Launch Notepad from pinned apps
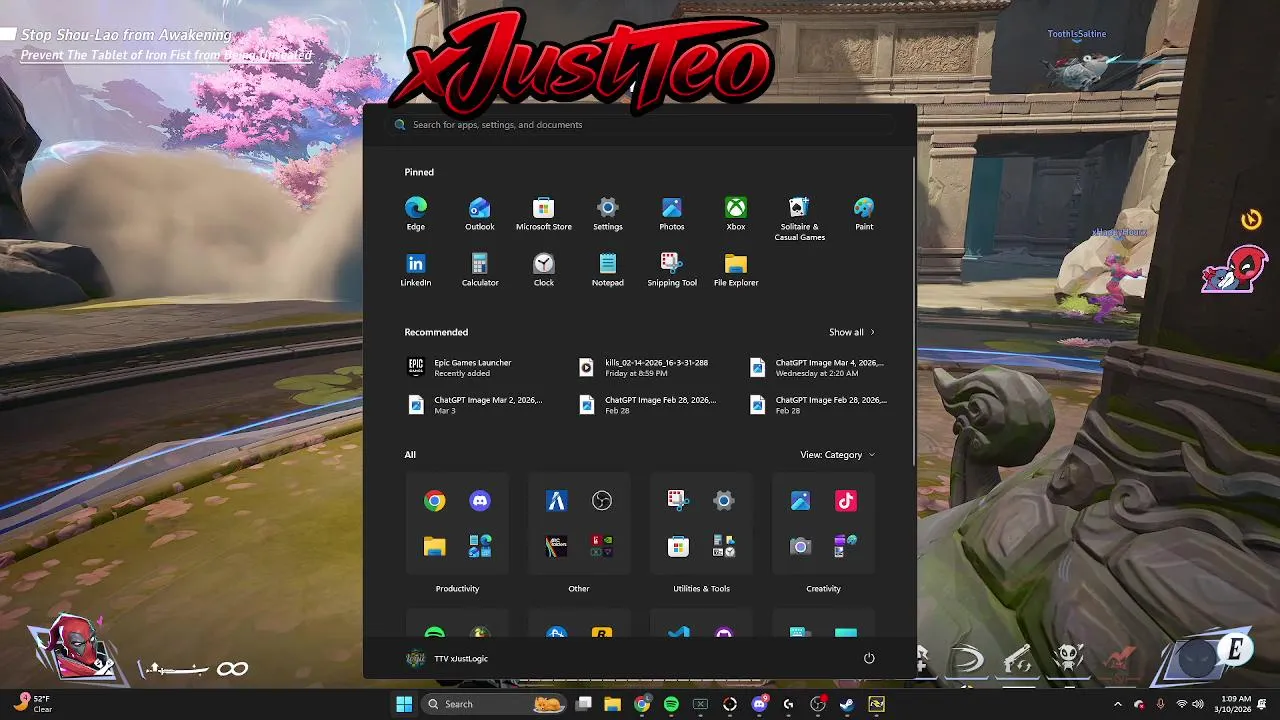 coord(607,269)
